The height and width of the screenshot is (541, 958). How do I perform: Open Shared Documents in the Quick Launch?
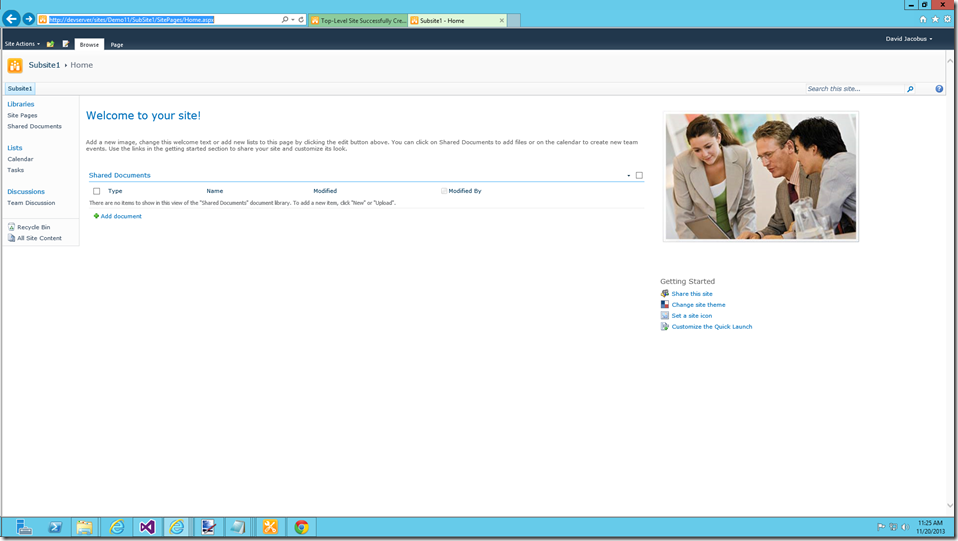pyautogui.click(x=34, y=126)
